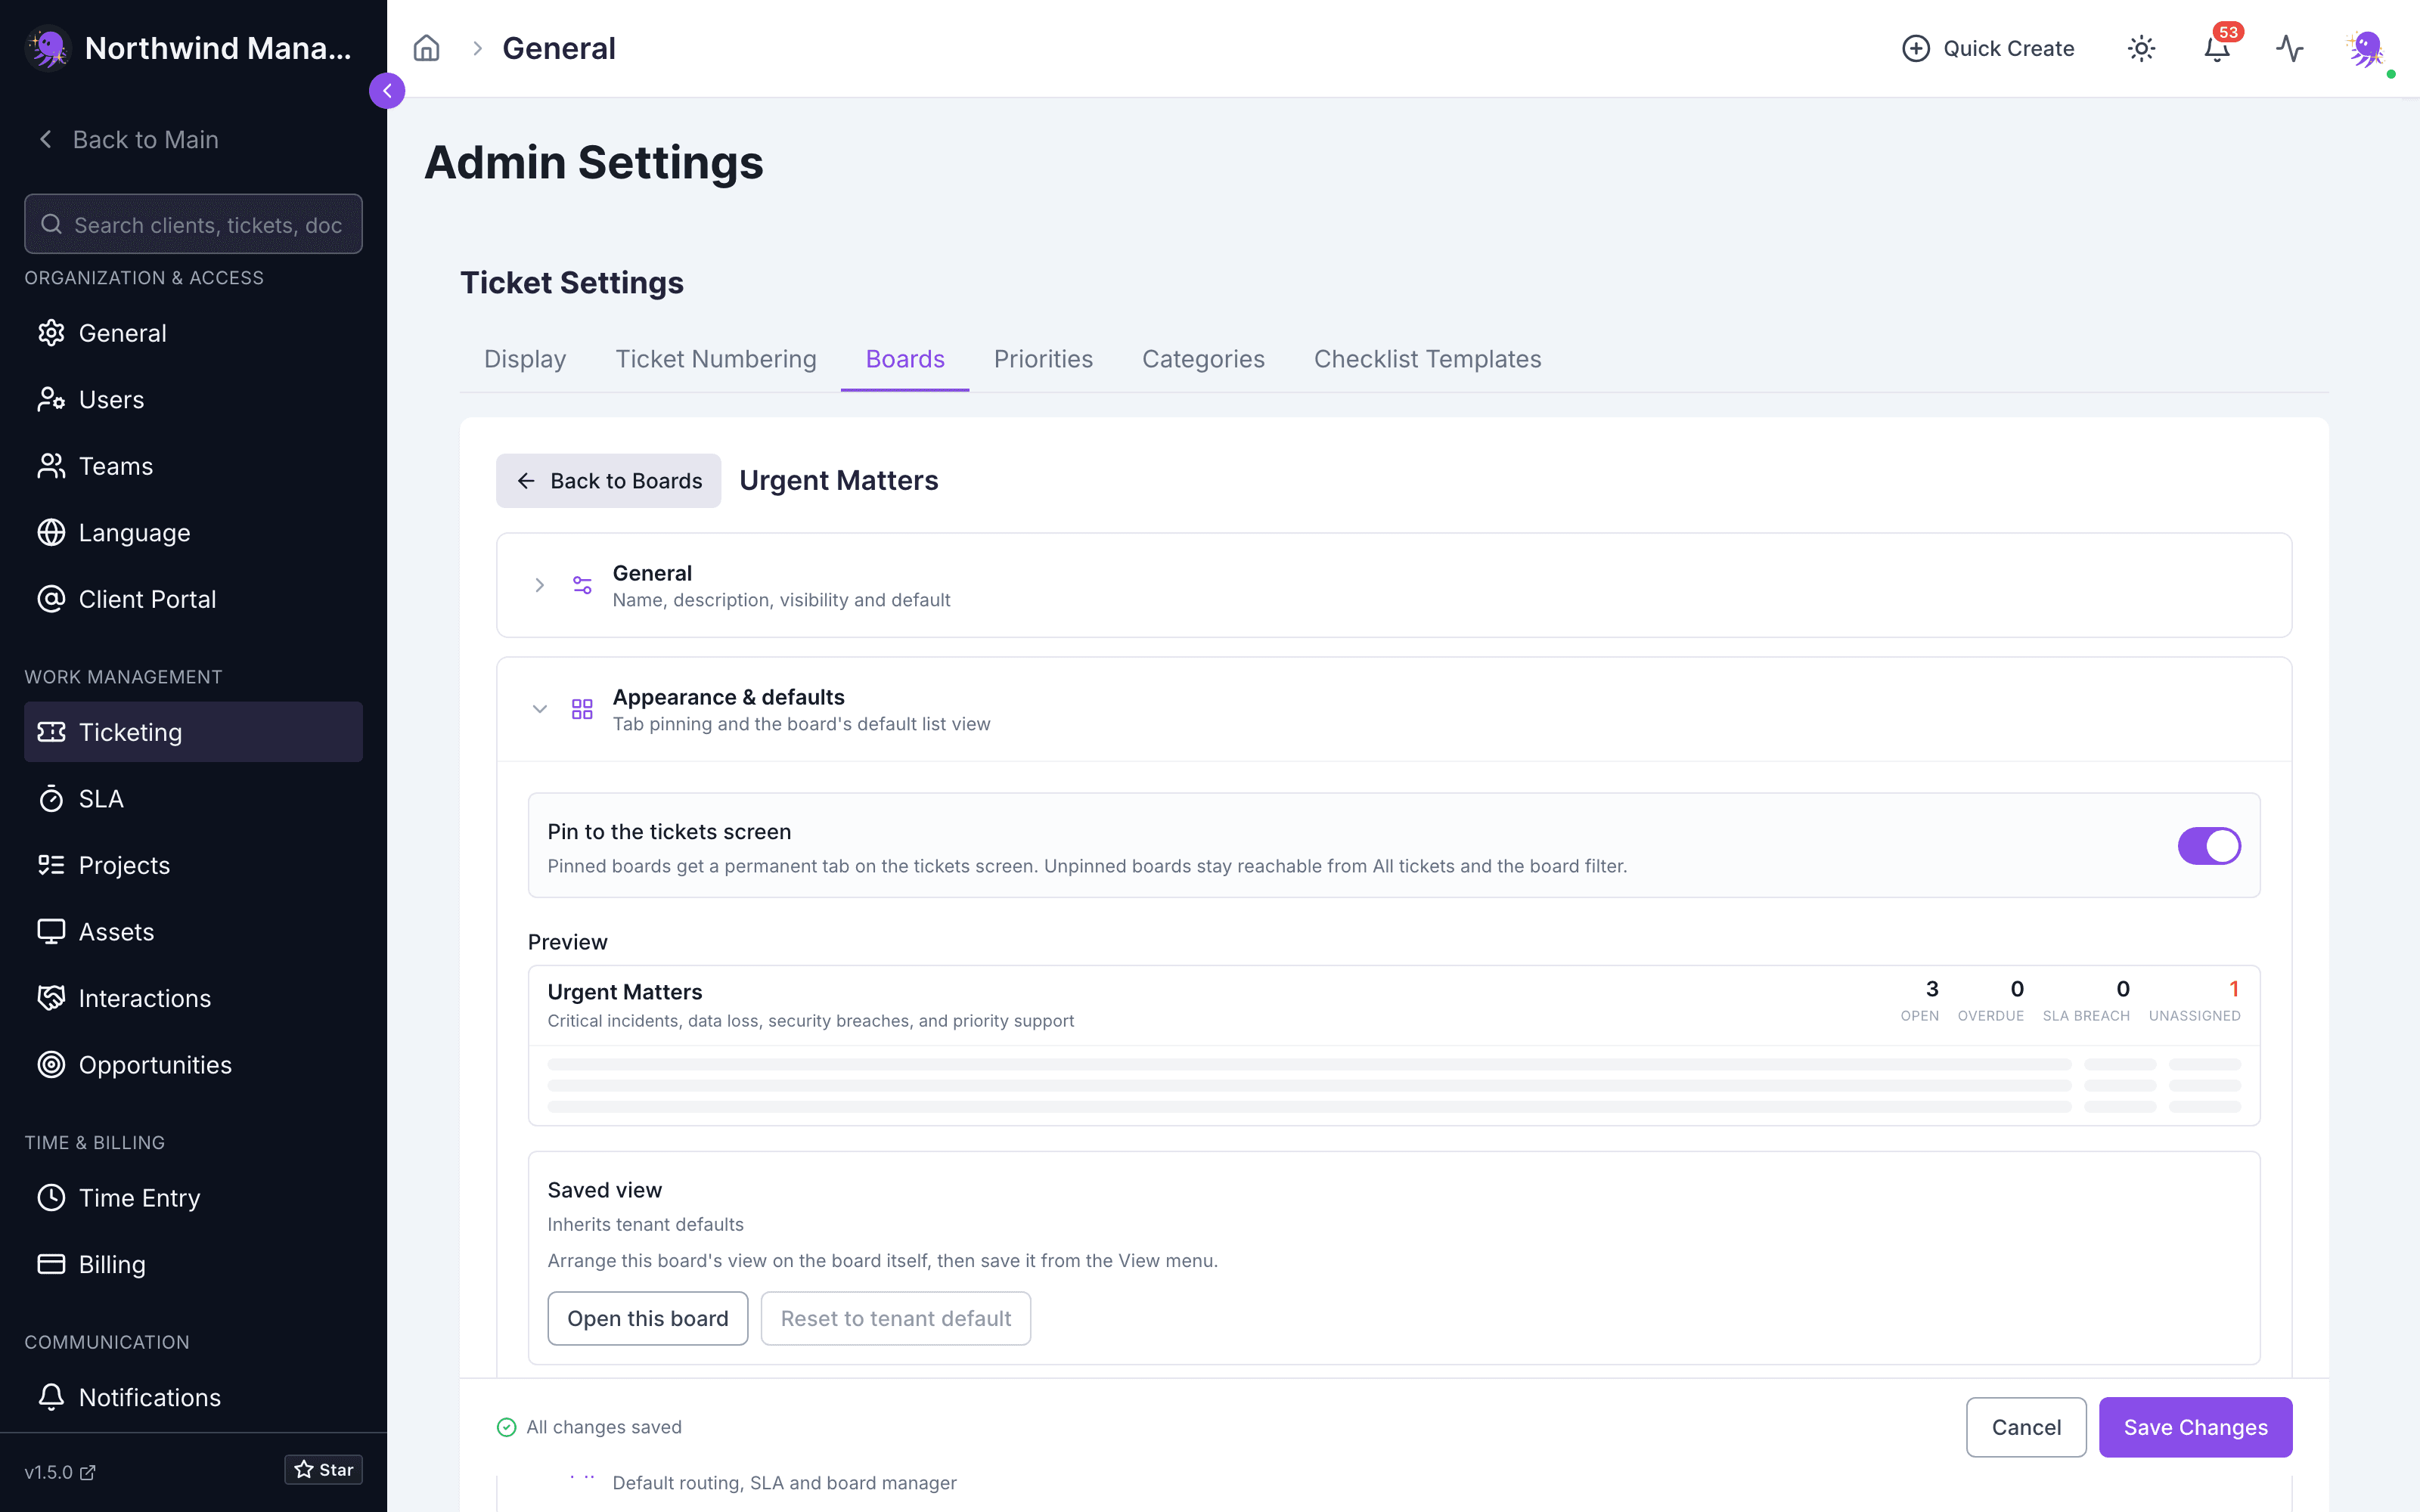Select Ticketing in the sidebar
The image size is (2420, 1512).
(193, 732)
